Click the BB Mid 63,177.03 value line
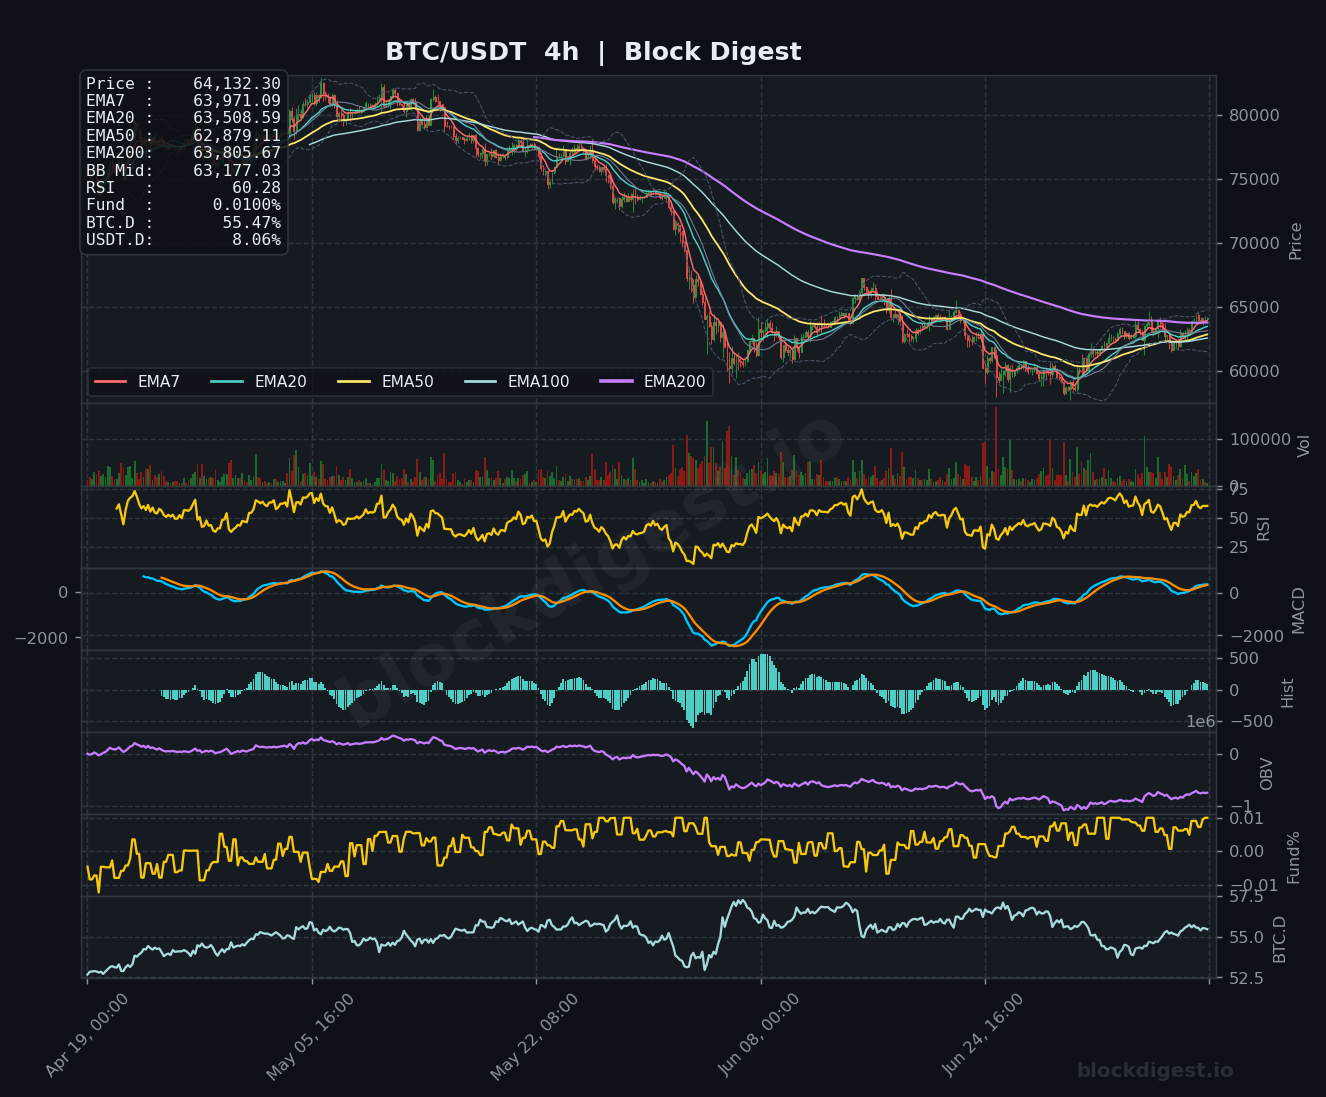Viewport: 1326px width, 1097px height. pos(183,171)
